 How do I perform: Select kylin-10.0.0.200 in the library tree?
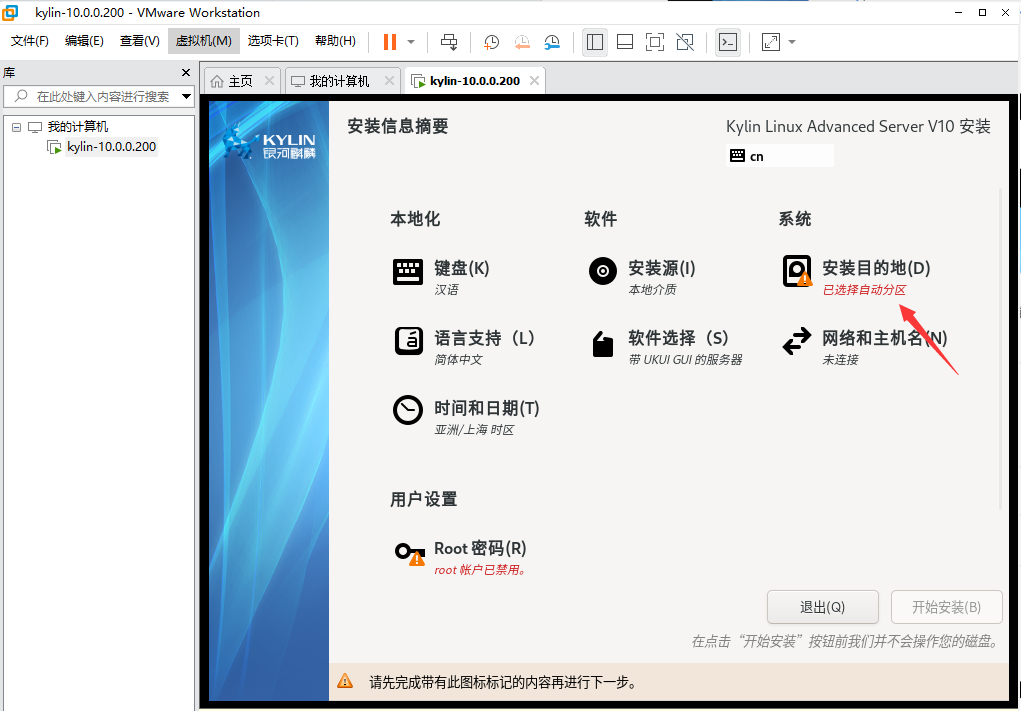pos(111,146)
